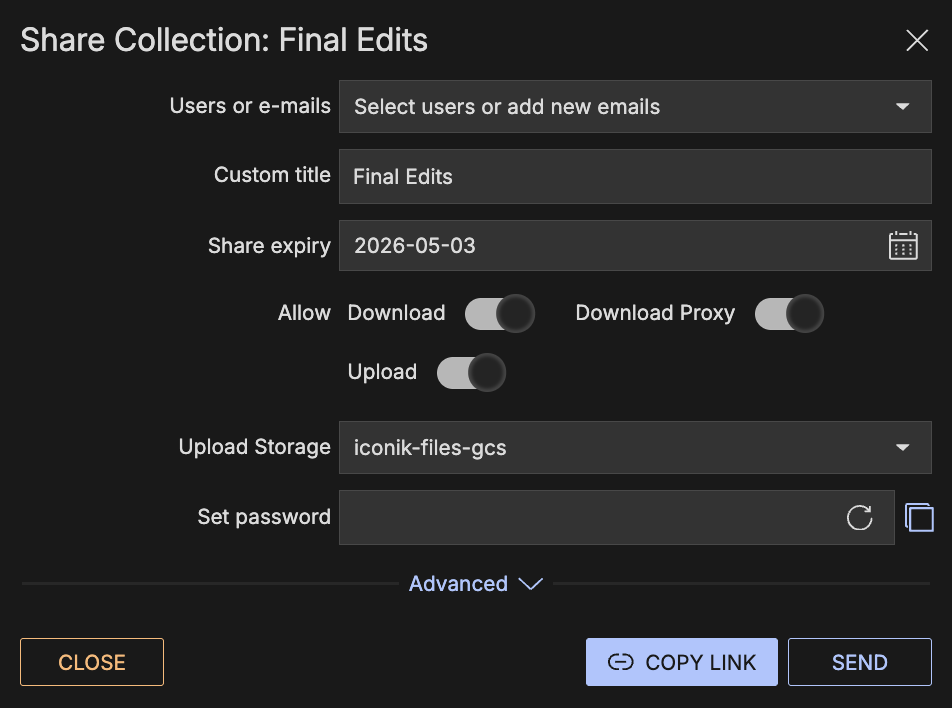Click the SEND button
Image resolution: width=952 pixels, height=708 pixels.
click(859, 662)
